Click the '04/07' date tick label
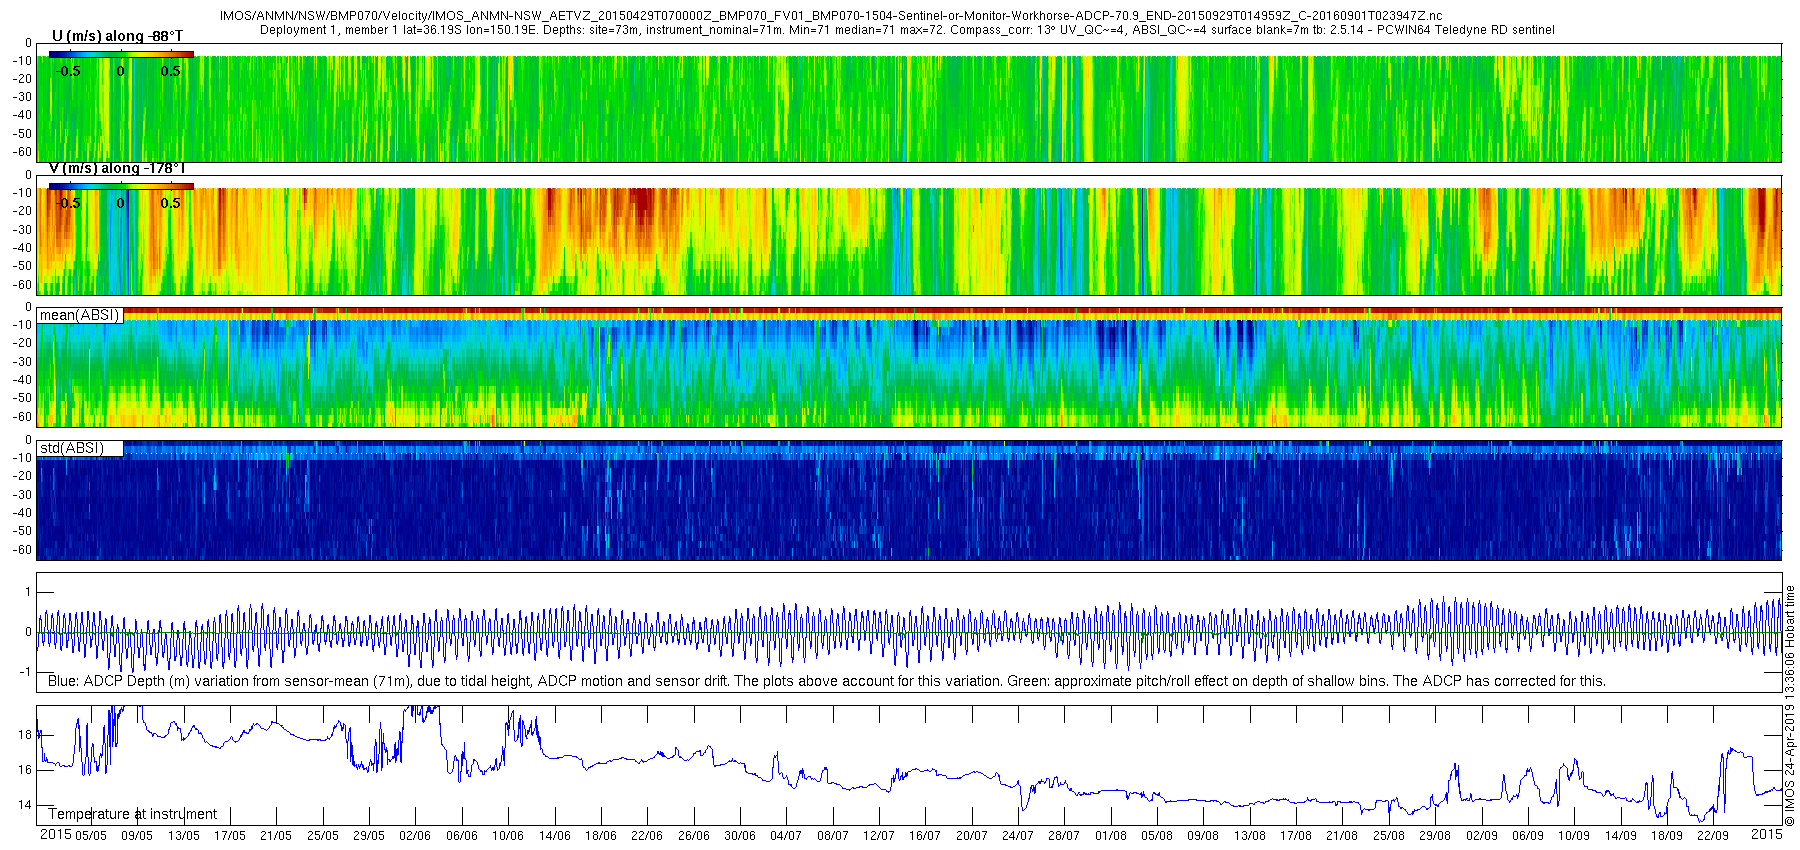 point(786,836)
